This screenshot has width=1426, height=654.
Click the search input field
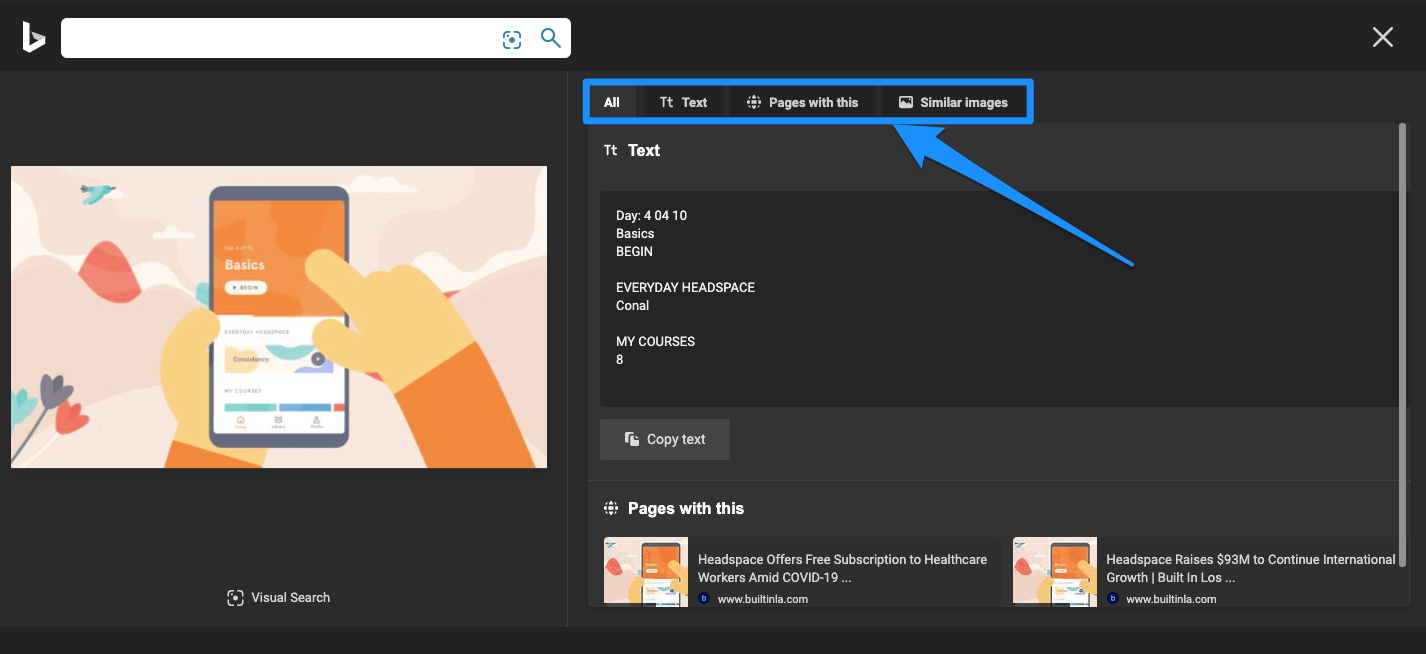pyautogui.click(x=280, y=38)
